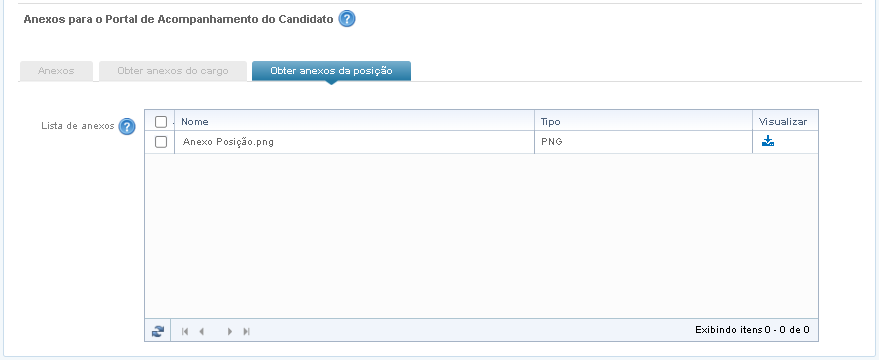The height and width of the screenshot is (360, 879).
Task: Click help icon beside Anexos para o Portal title
Action: [x=347, y=19]
